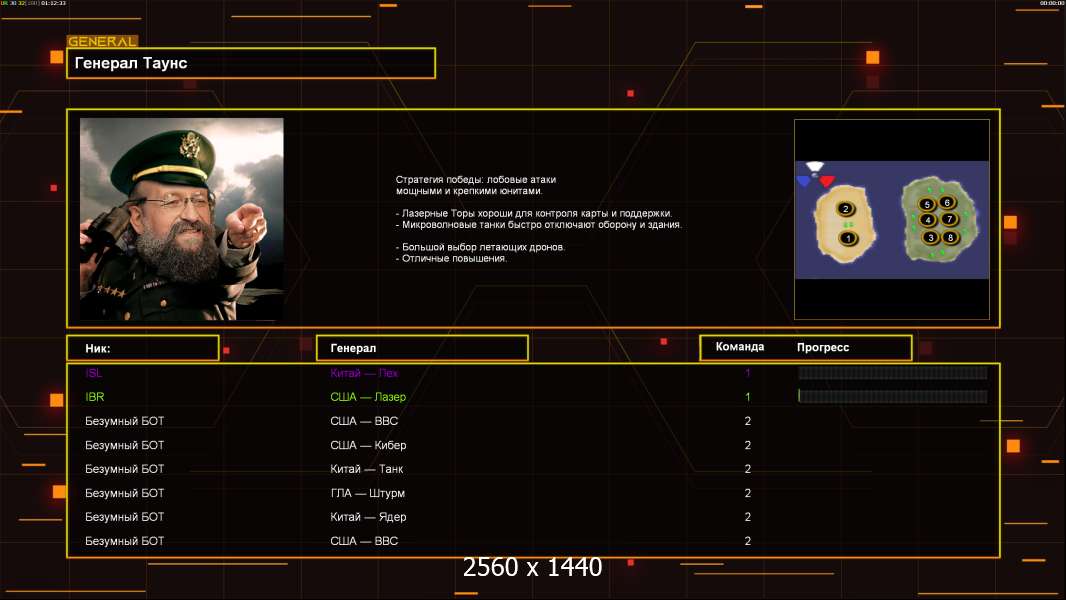This screenshot has height=600, width=1066.
Task: Click start position 4 on the minimap
Action: click(x=928, y=220)
